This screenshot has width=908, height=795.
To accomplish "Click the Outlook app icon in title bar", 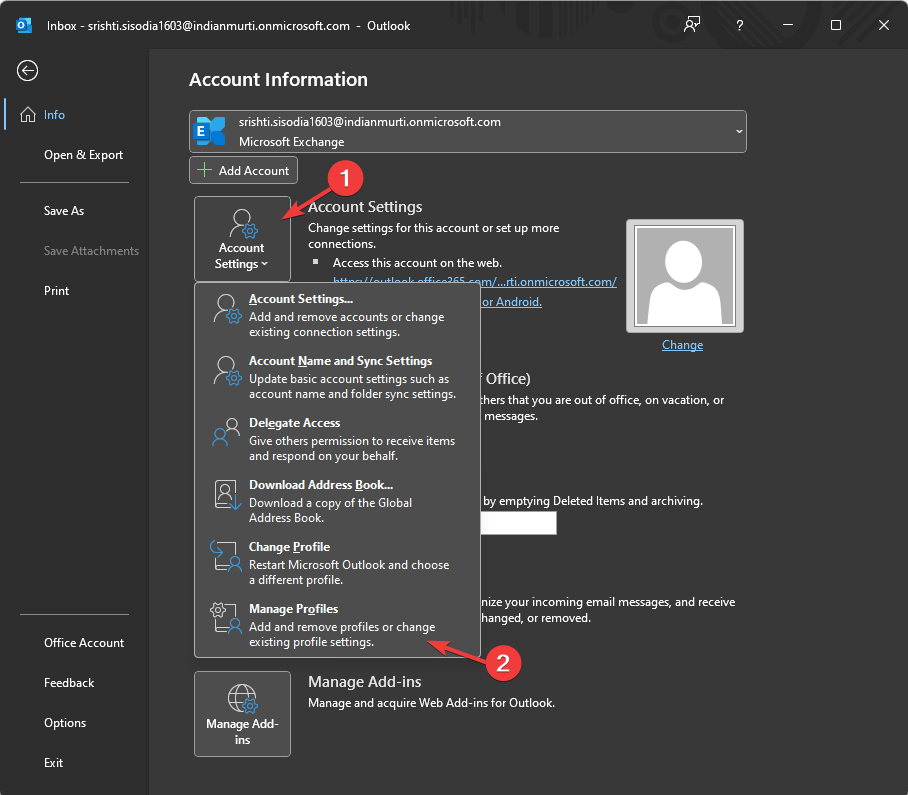I will tap(24, 25).
